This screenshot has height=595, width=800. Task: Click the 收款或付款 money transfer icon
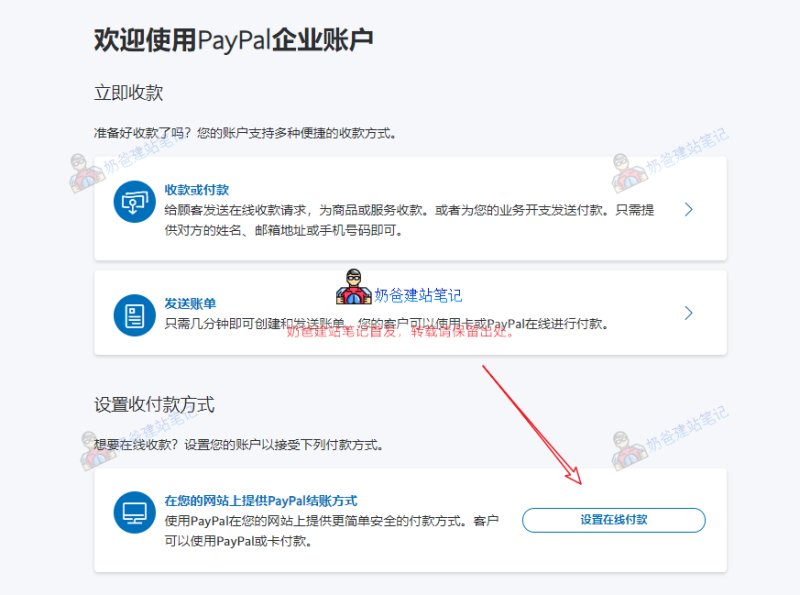(134, 202)
